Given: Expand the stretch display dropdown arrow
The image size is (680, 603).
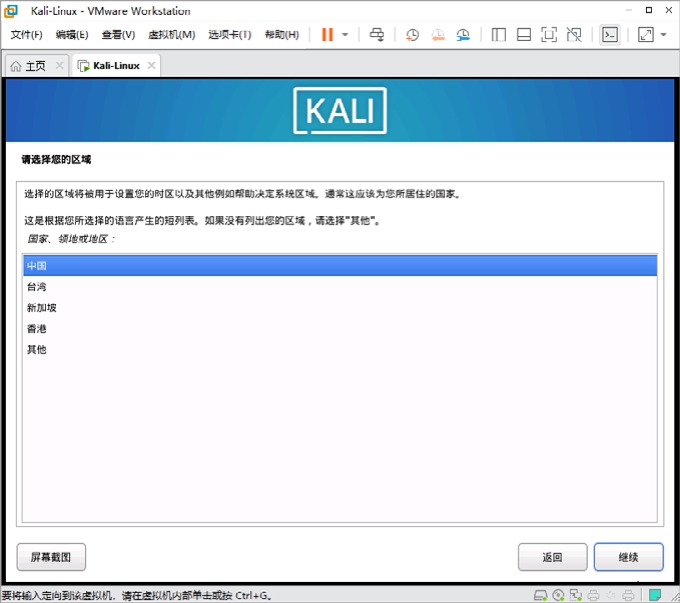Looking at the screenshot, I should tap(664, 35).
